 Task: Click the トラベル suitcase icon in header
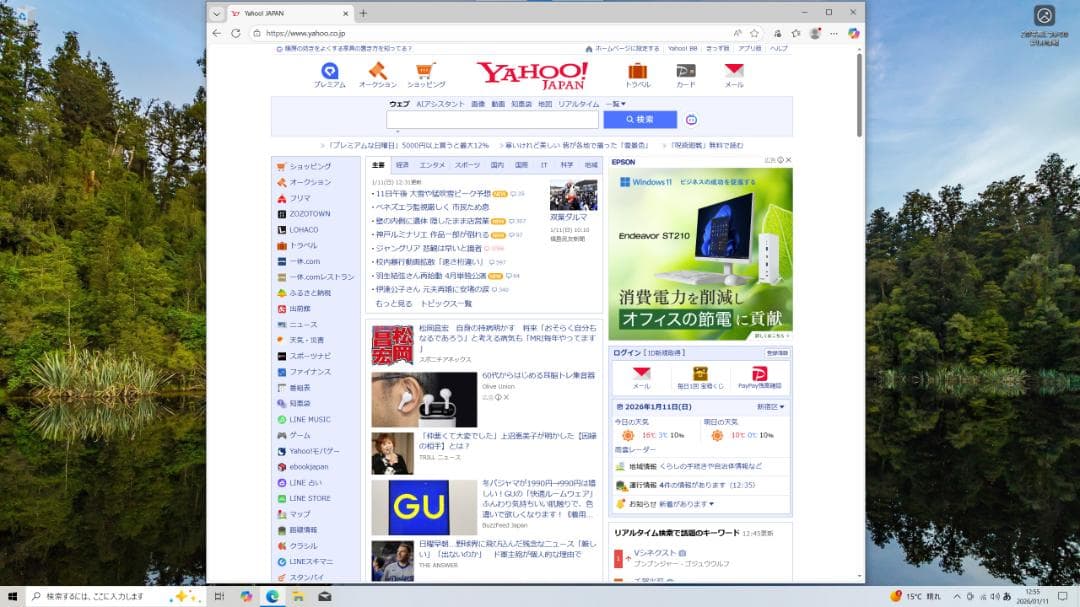(x=637, y=71)
